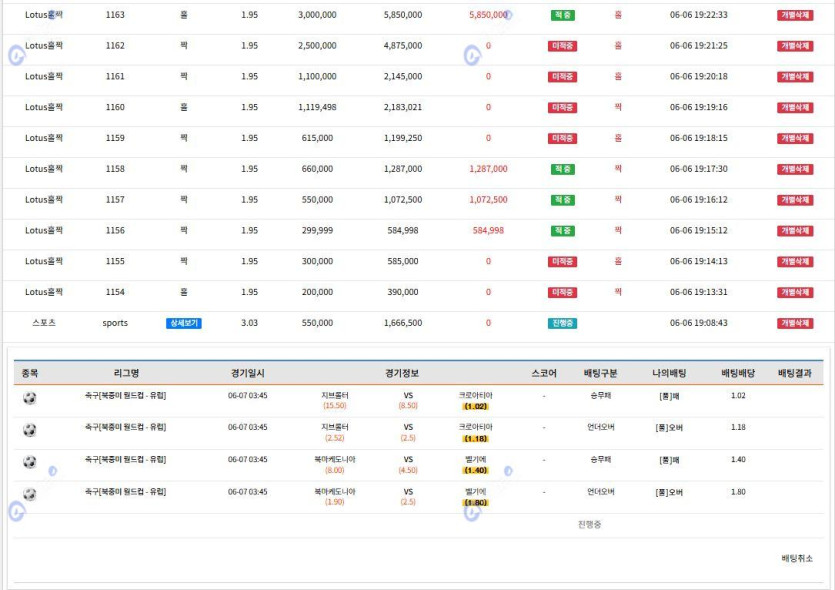The image size is (835, 590).
Task: Delete bet round 1163 with 개별삭제
Action: tap(795, 15)
